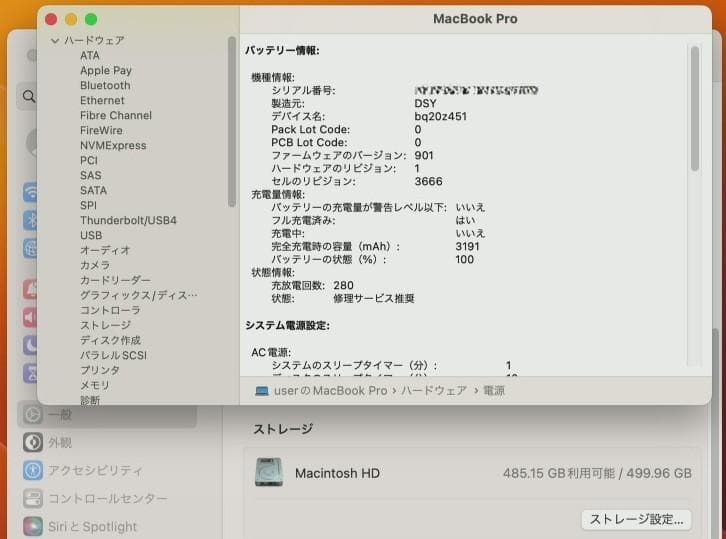Select PCI in the hardware list

89,160
